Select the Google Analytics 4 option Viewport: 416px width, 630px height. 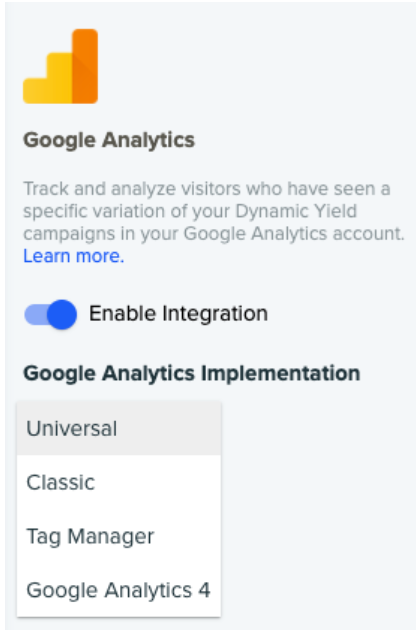click(119, 590)
